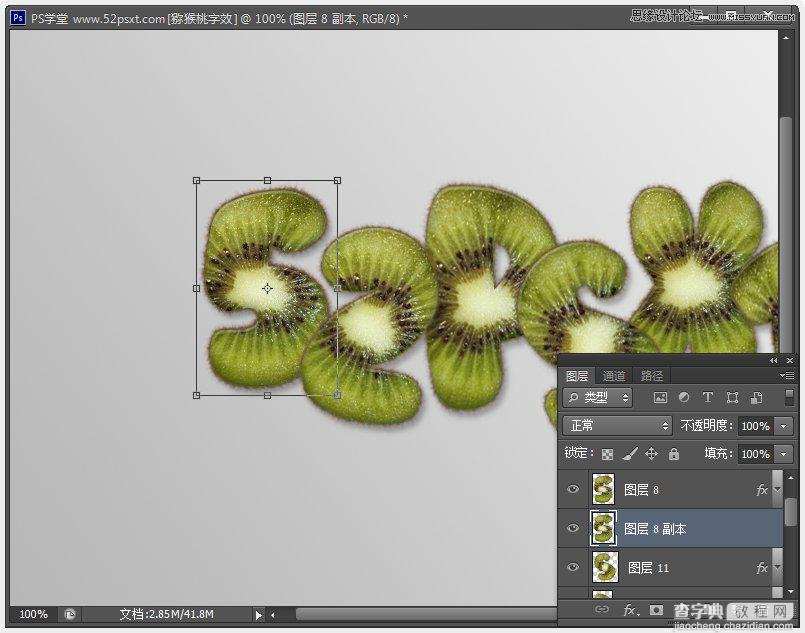Image resolution: width=805 pixels, height=633 pixels.
Task: Switch to the 通道 tab
Action: pos(614,376)
